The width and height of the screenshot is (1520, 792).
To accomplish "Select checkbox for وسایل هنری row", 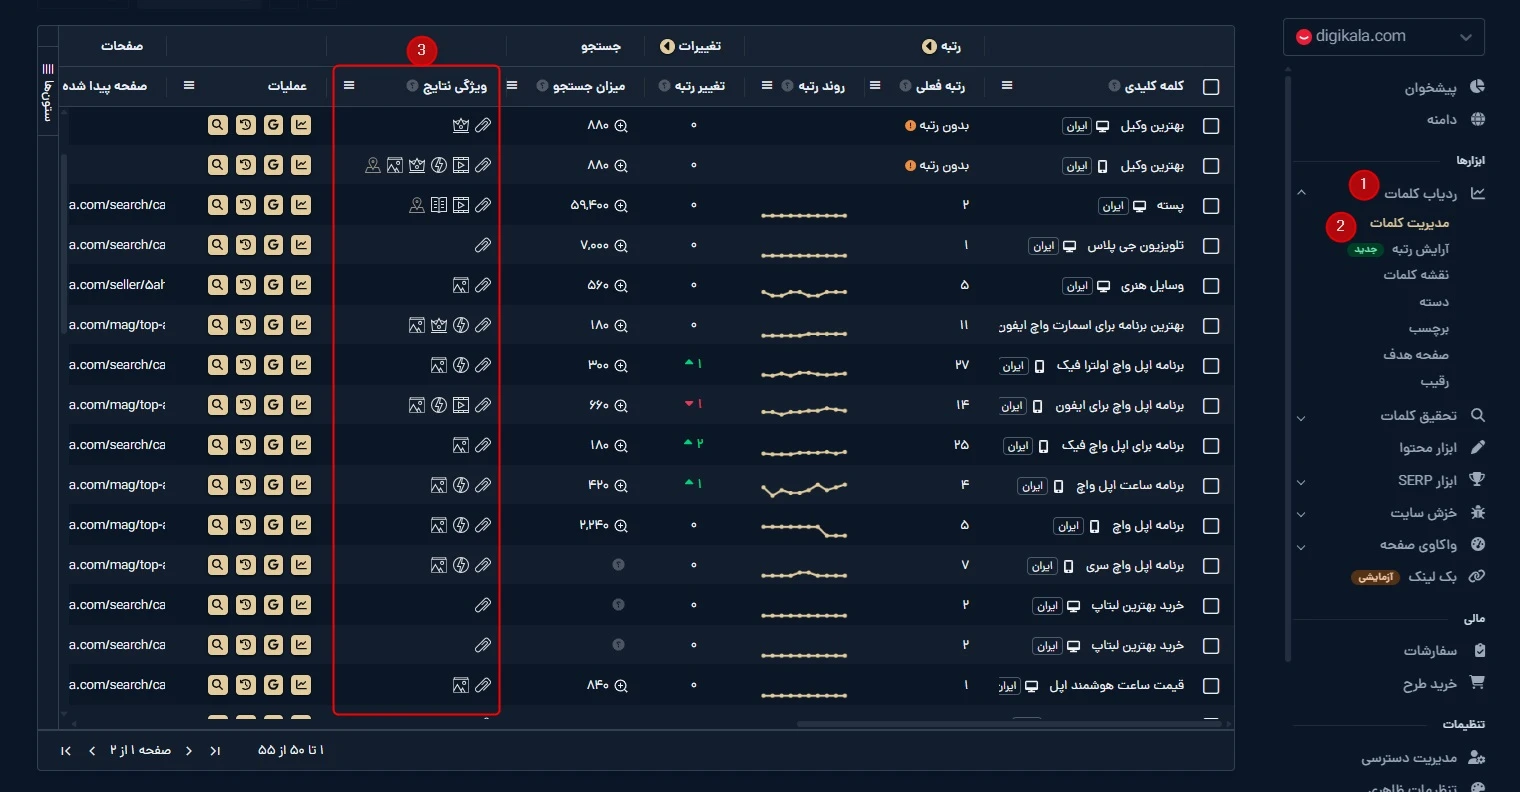I will click(x=1211, y=286).
